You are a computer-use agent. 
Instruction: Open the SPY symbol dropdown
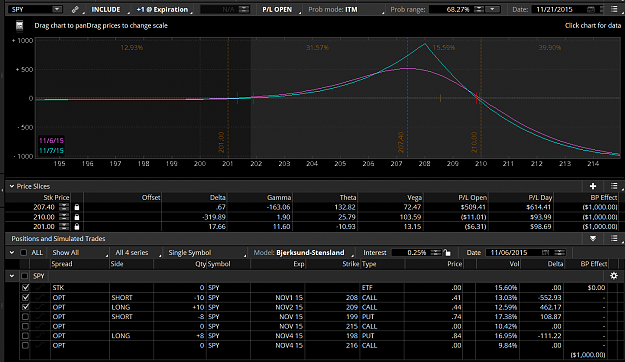(57, 9)
